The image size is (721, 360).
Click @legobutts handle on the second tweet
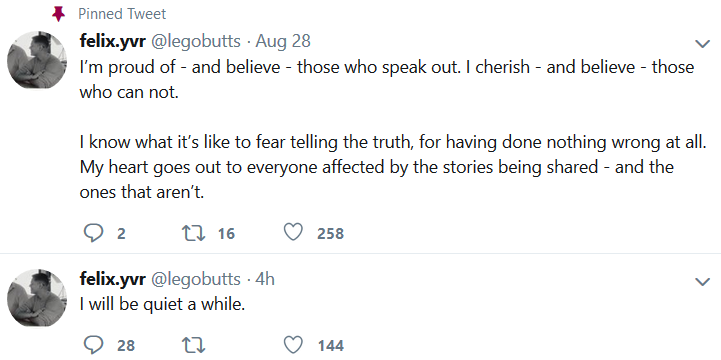(x=195, y=279)
